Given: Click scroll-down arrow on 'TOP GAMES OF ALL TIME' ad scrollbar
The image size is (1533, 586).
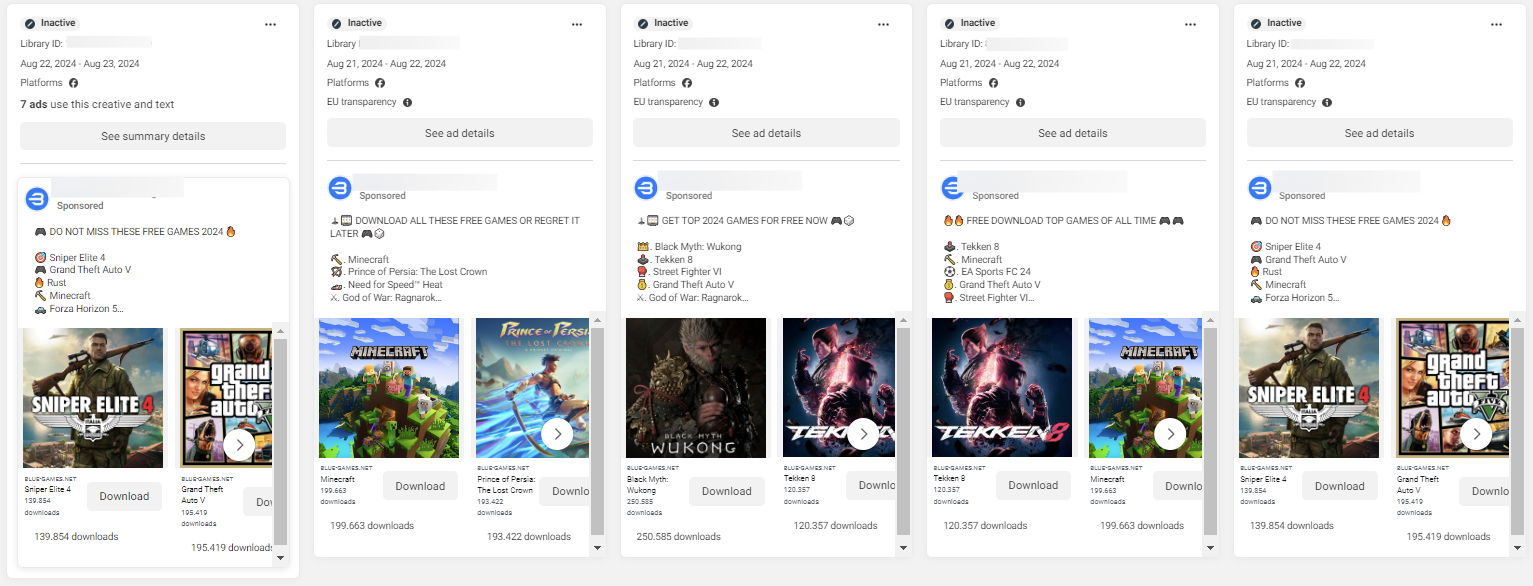Looking at the screenshot, I should click(1211, 547).
